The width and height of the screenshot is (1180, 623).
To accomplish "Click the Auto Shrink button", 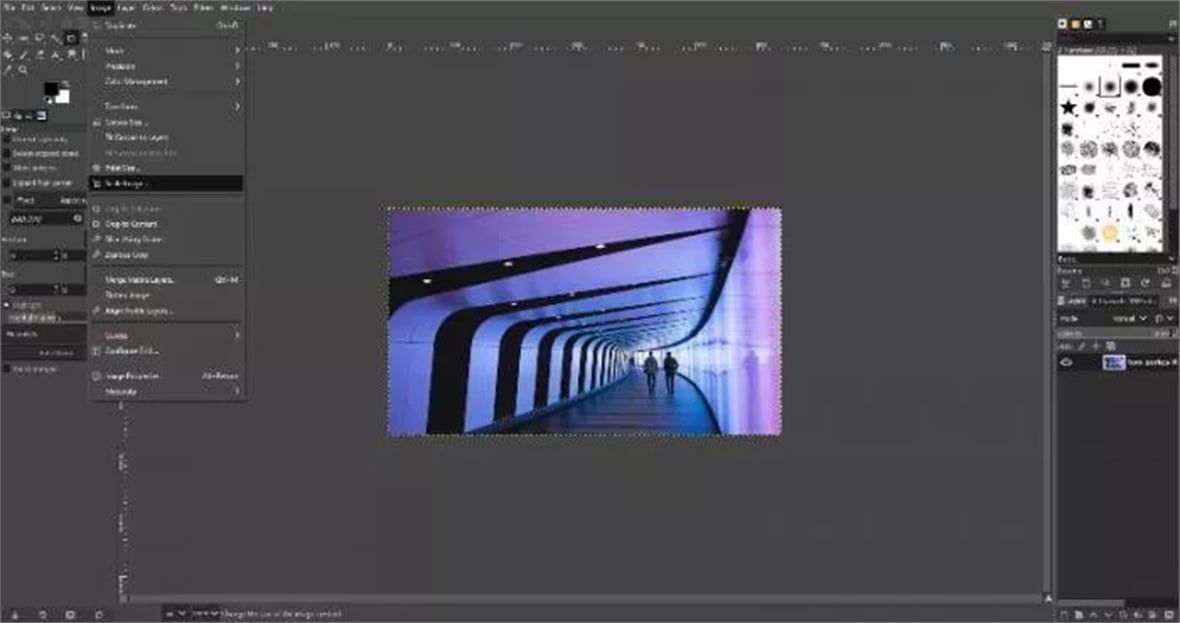I will pos(44,353).
